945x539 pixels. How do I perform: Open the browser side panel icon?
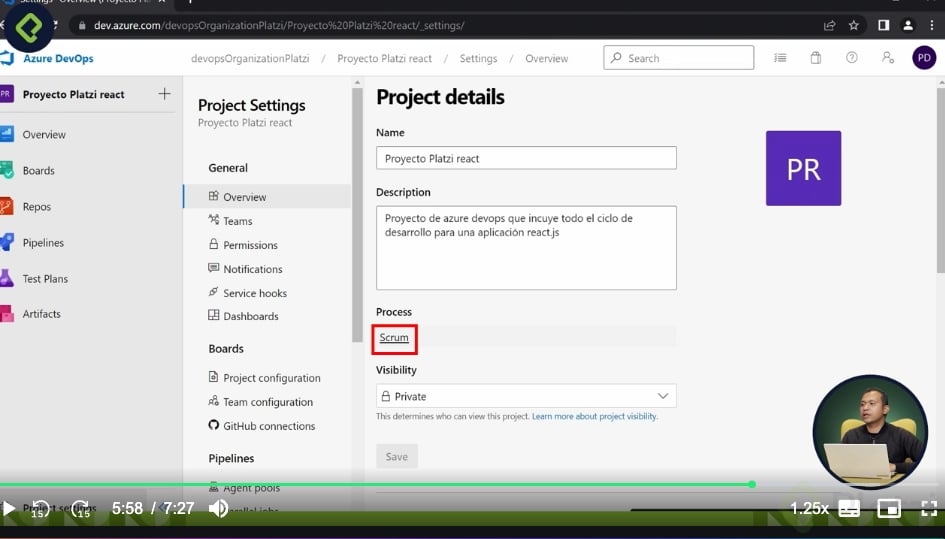click(883, 25)
